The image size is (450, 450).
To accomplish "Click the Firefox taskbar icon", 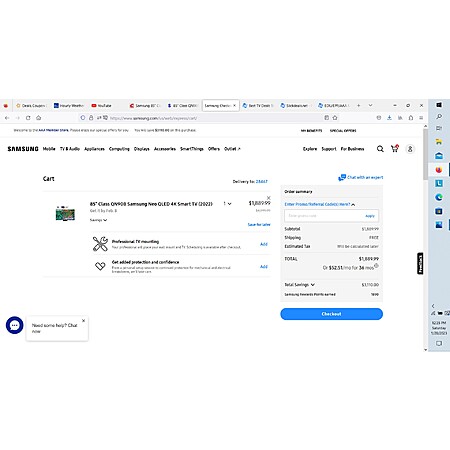I will pos(439,170).
